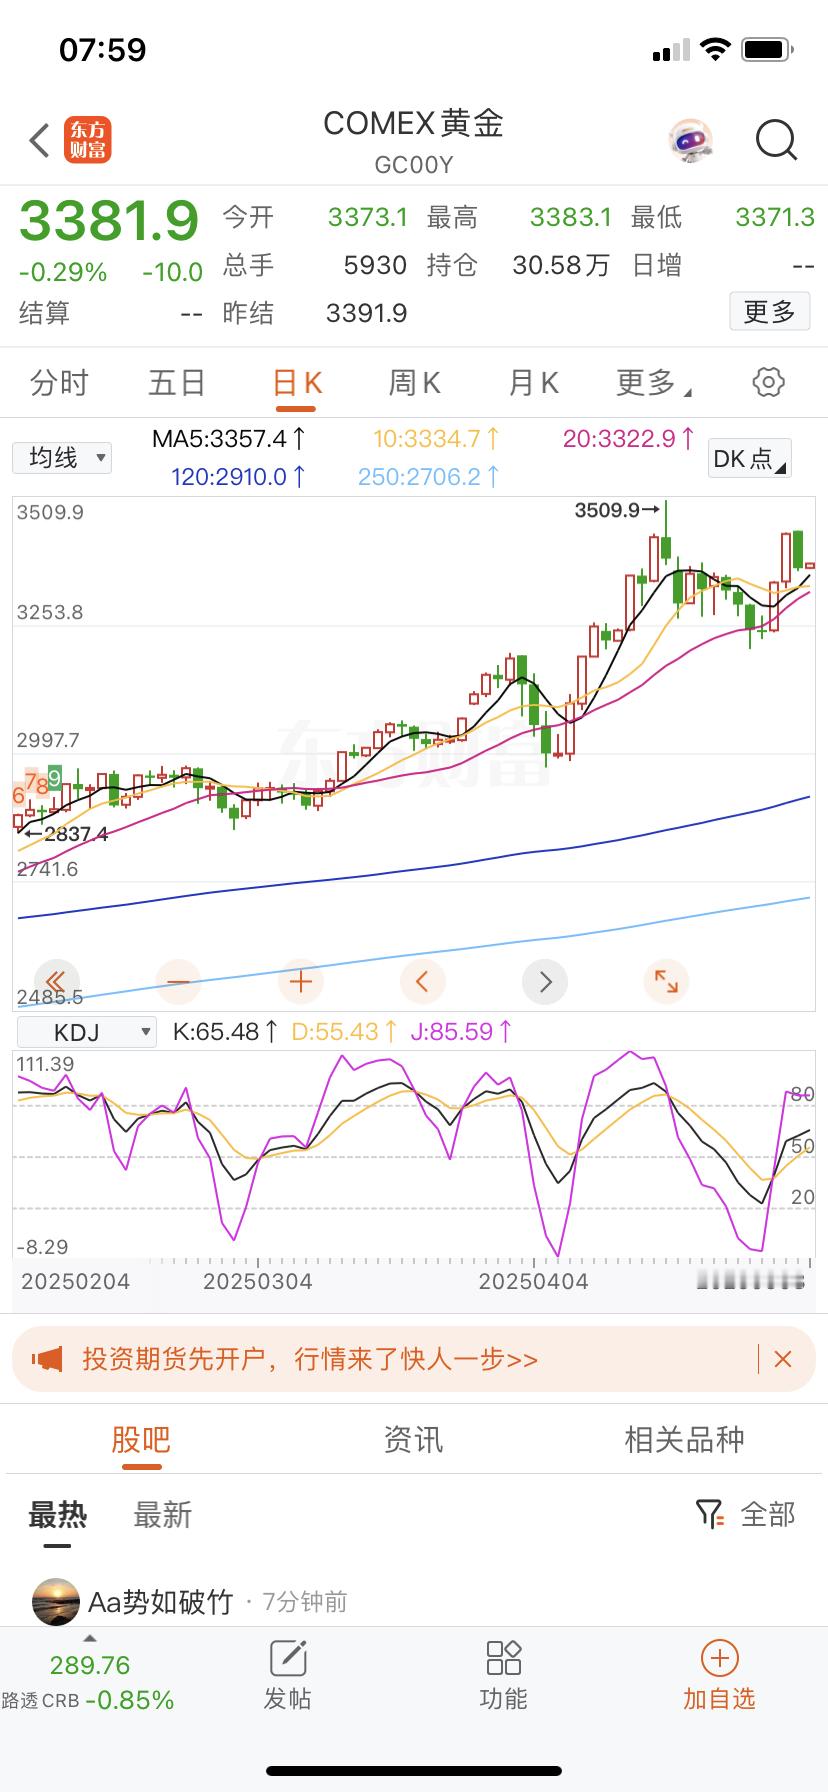Jump to earliest data double-arrow
The image size is (828, 1792).
(56, 982)
